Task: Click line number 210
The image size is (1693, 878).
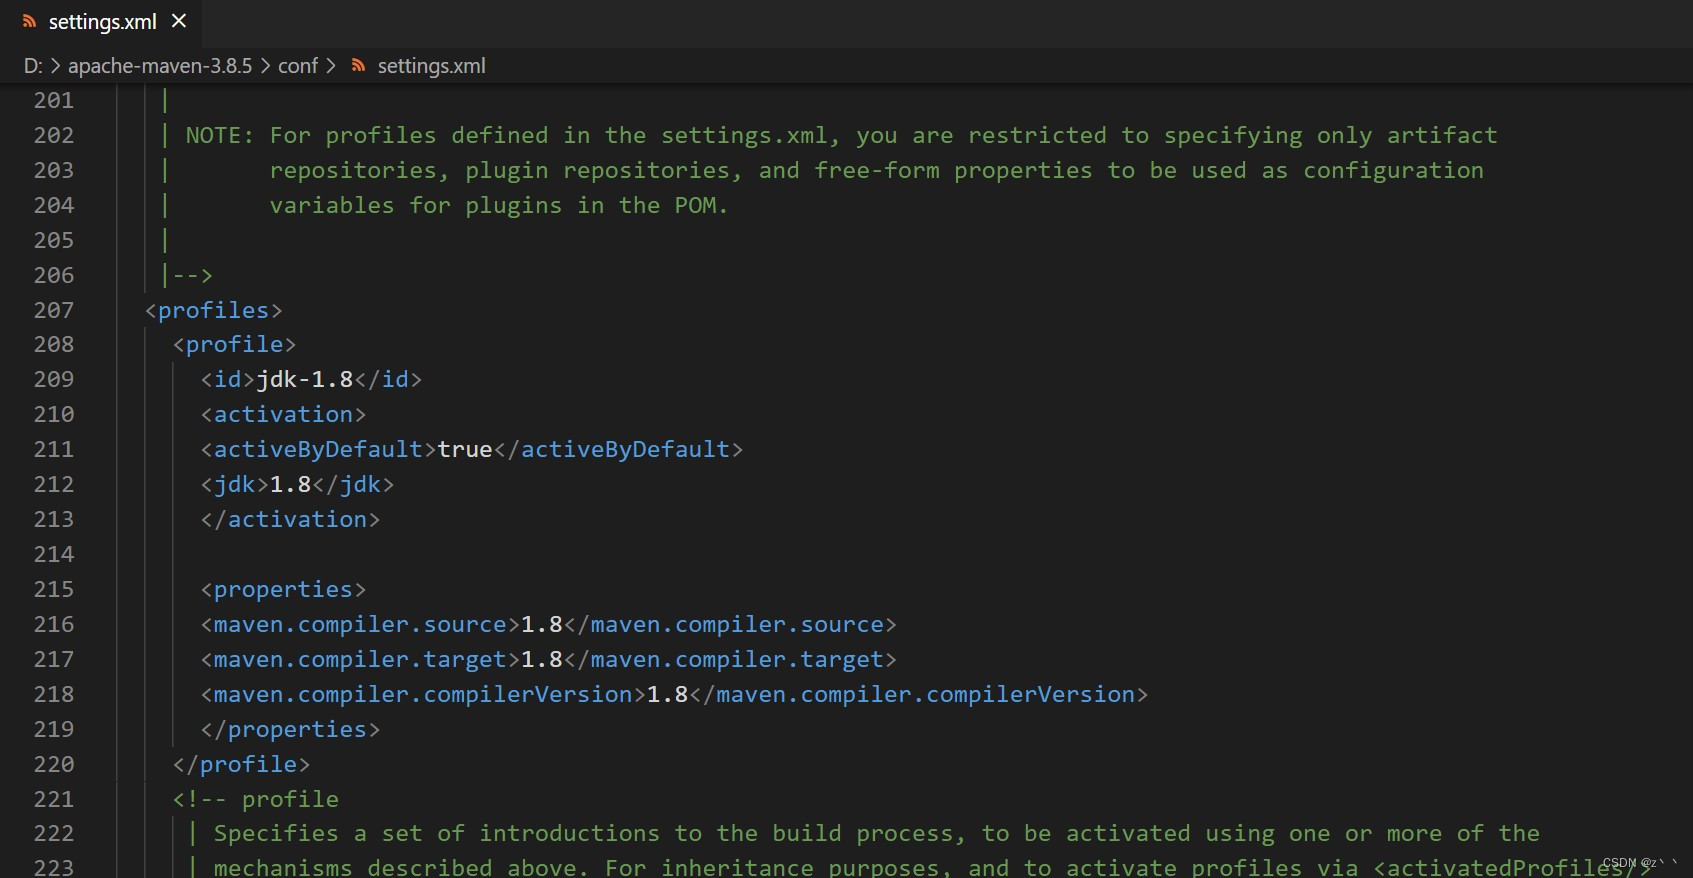Action: coord(54,414)
